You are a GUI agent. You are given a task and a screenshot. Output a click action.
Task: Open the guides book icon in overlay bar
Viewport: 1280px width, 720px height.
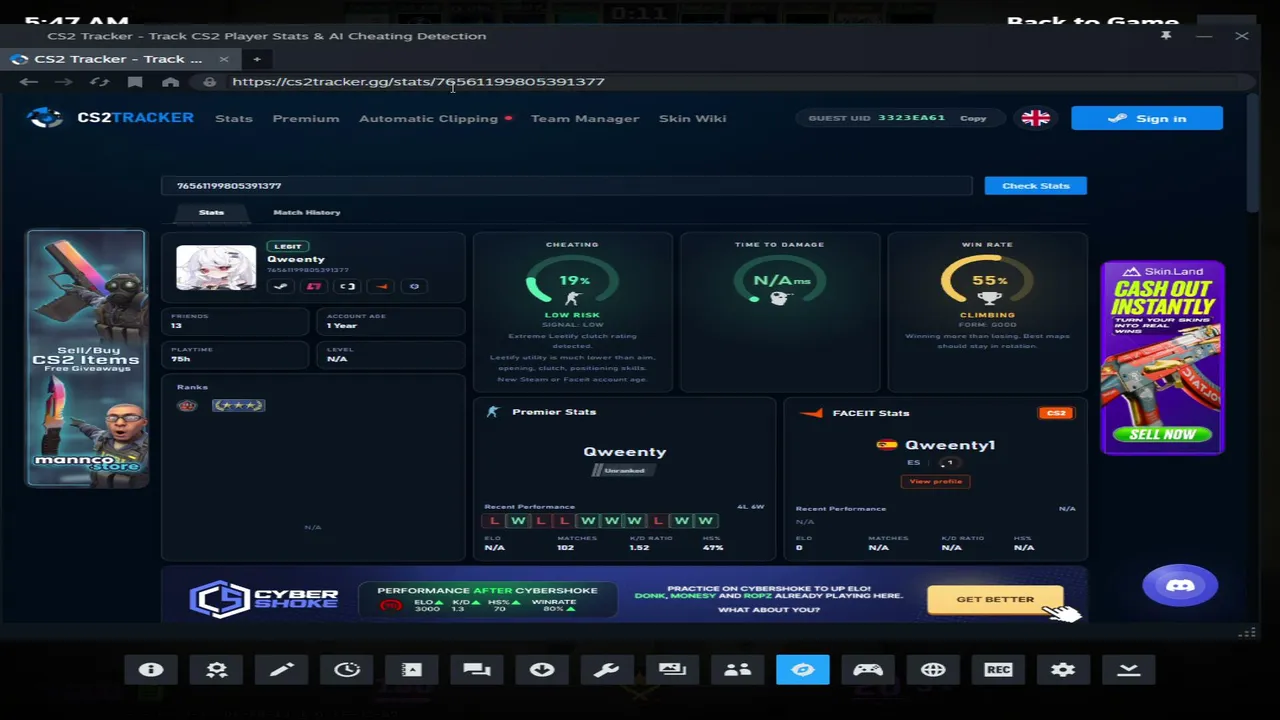tap(412, 670)
